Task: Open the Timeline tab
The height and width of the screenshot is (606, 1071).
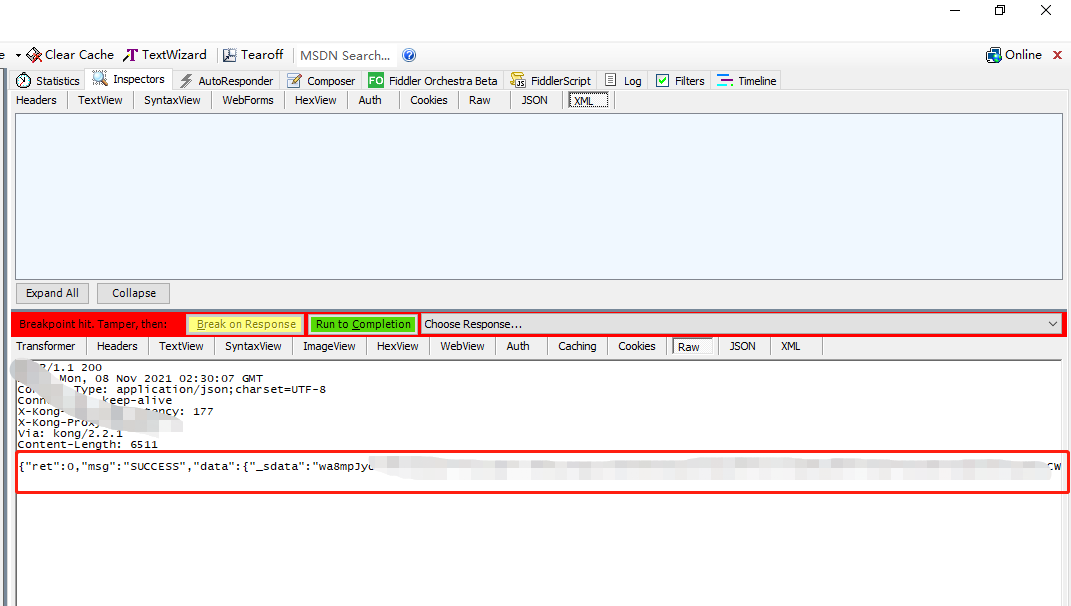Action: 747,81
